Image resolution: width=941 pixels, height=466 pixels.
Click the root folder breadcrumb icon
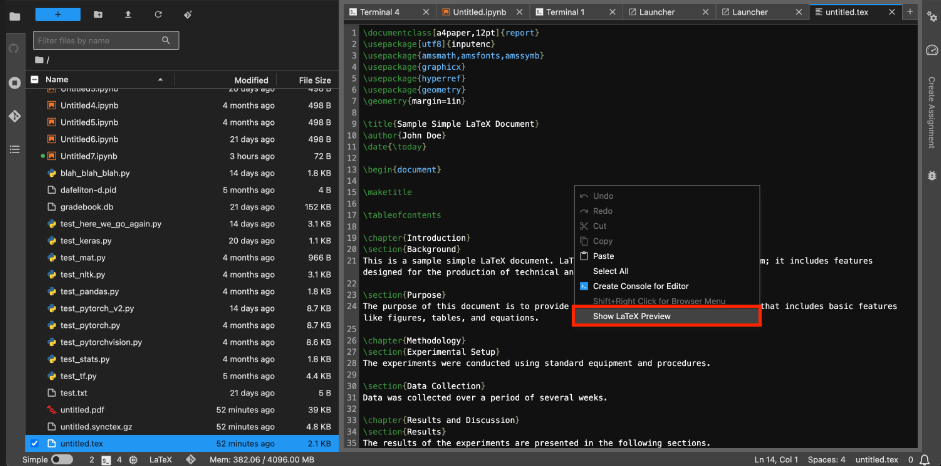pos(40,60)
